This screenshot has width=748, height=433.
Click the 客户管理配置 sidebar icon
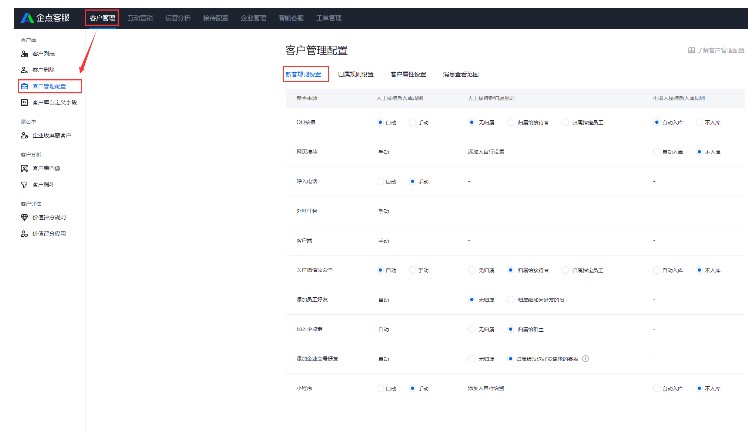pos(24,87)
